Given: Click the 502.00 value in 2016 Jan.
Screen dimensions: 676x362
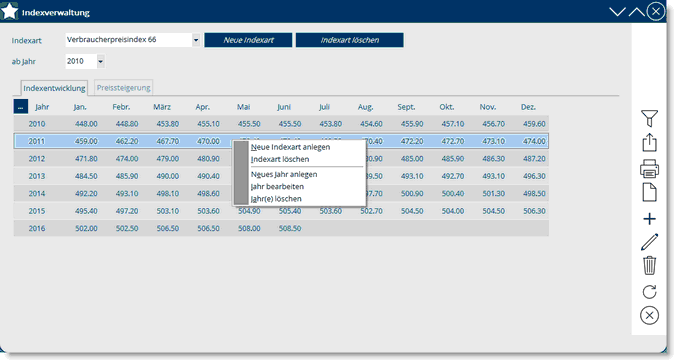Looking at the screenshot, I should pyautogui.click(x=86, y=228).
